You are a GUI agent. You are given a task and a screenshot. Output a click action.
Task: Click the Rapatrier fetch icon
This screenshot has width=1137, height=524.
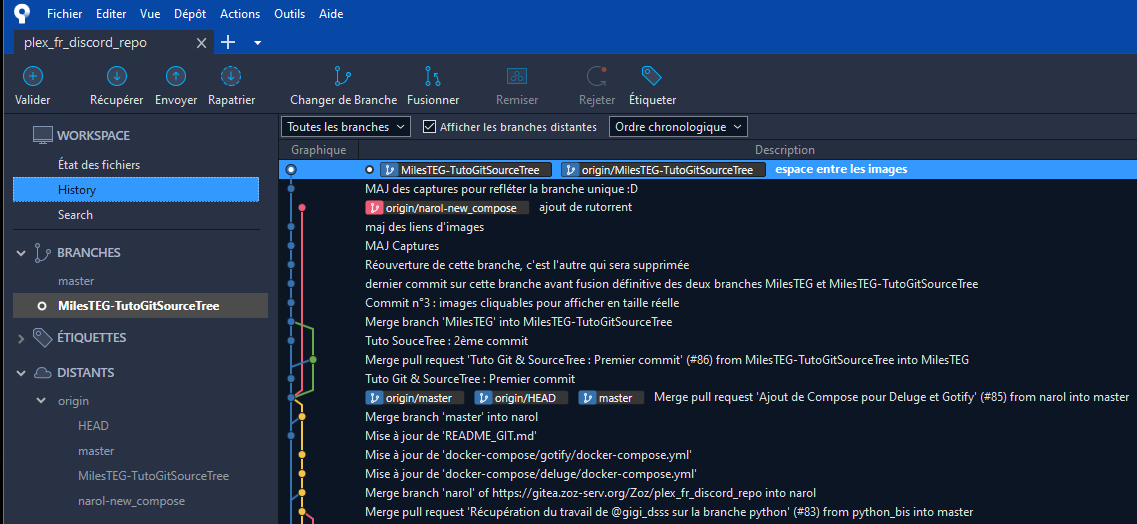click(231, 75)
